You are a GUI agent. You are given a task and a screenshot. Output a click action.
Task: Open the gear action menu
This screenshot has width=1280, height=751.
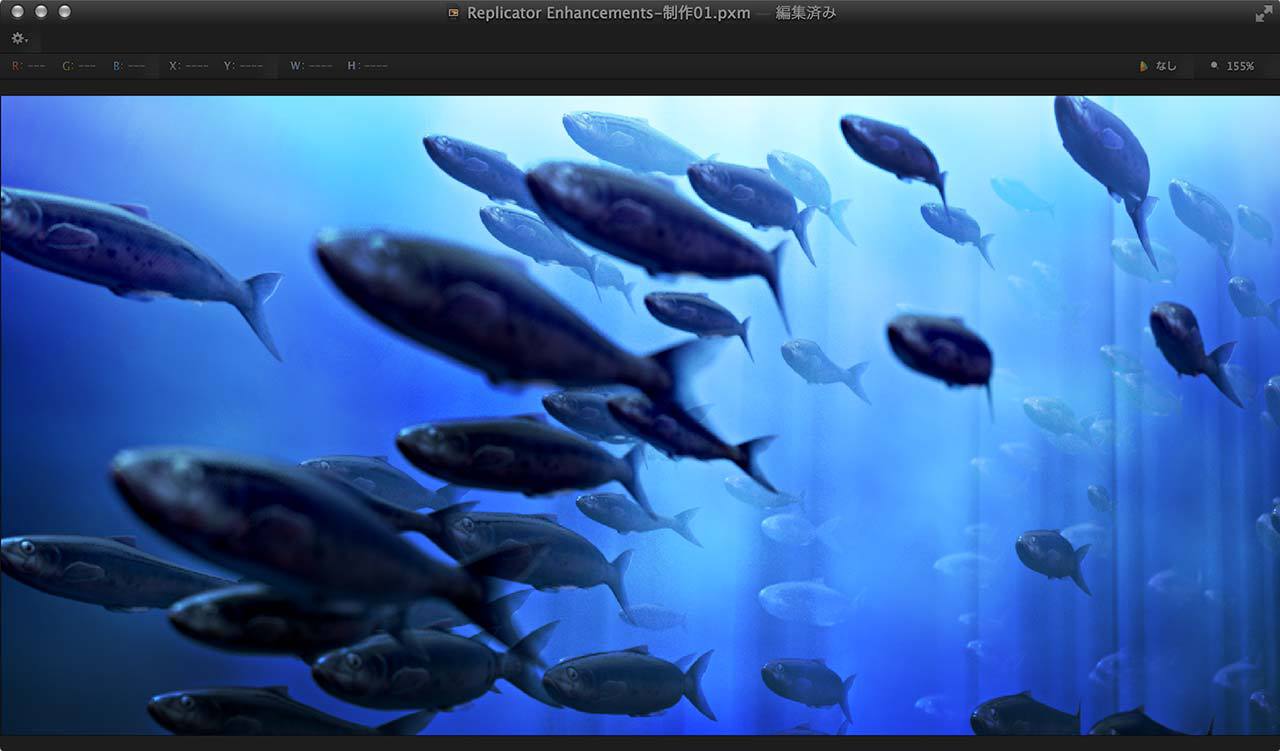pyautogui.click(x=19, y=39)
